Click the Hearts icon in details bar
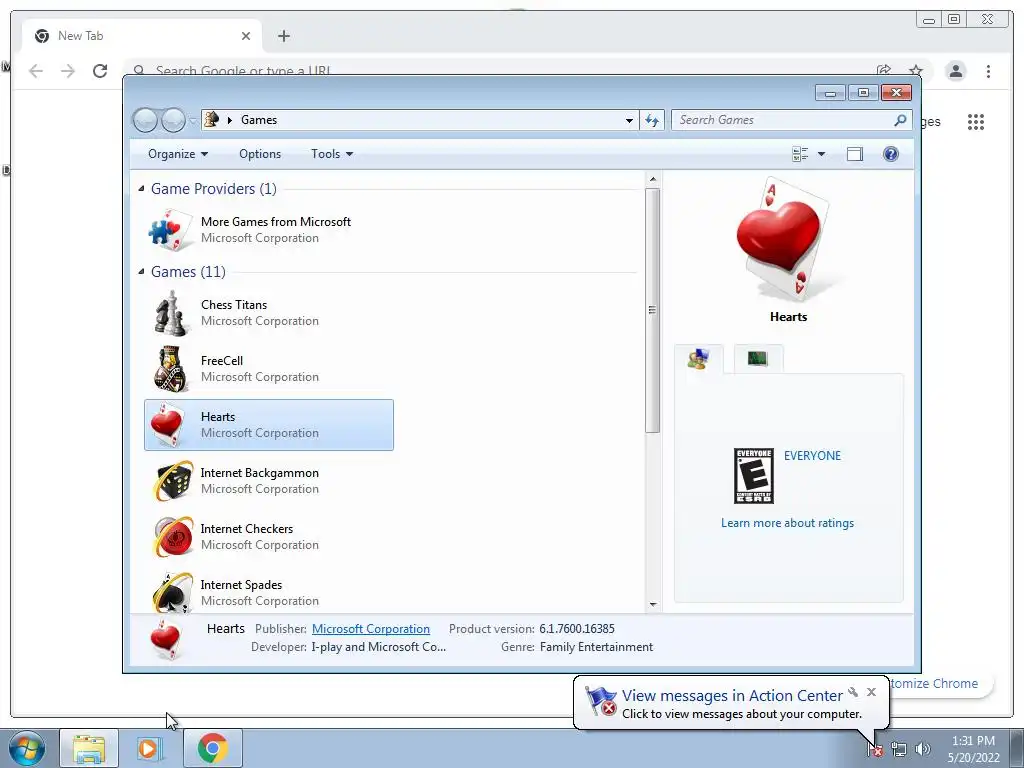 (x=165, y=639)
